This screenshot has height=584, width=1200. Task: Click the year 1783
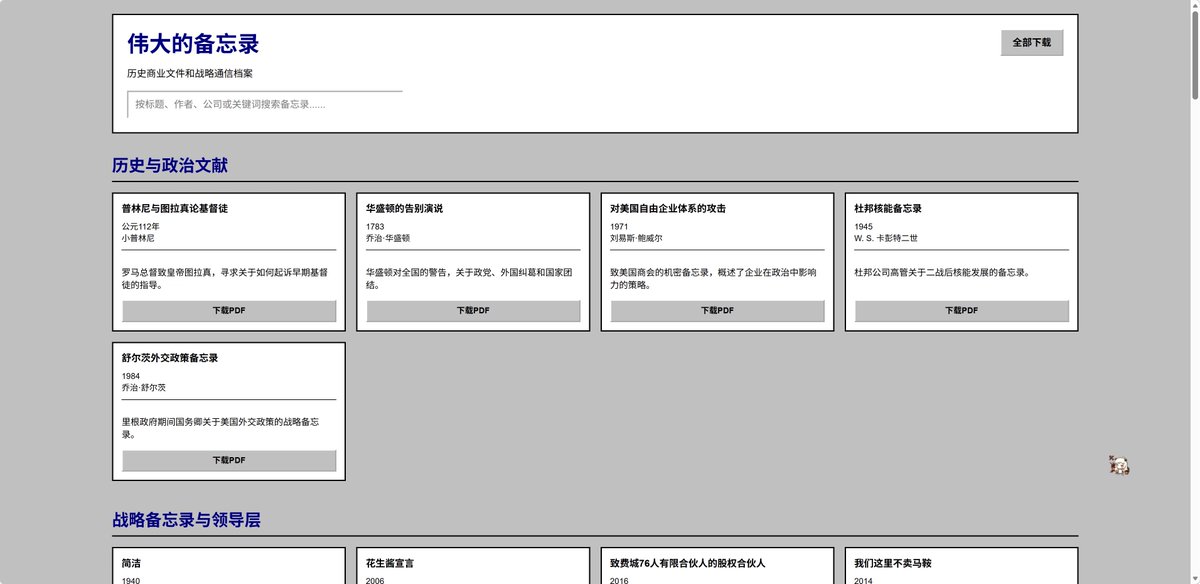pyautogui.click(x=375, y=227)
